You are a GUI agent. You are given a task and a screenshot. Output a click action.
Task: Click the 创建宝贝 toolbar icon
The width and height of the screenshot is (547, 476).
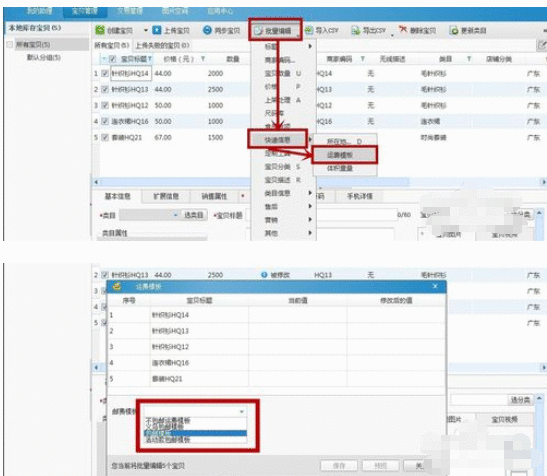coord(100,30)
